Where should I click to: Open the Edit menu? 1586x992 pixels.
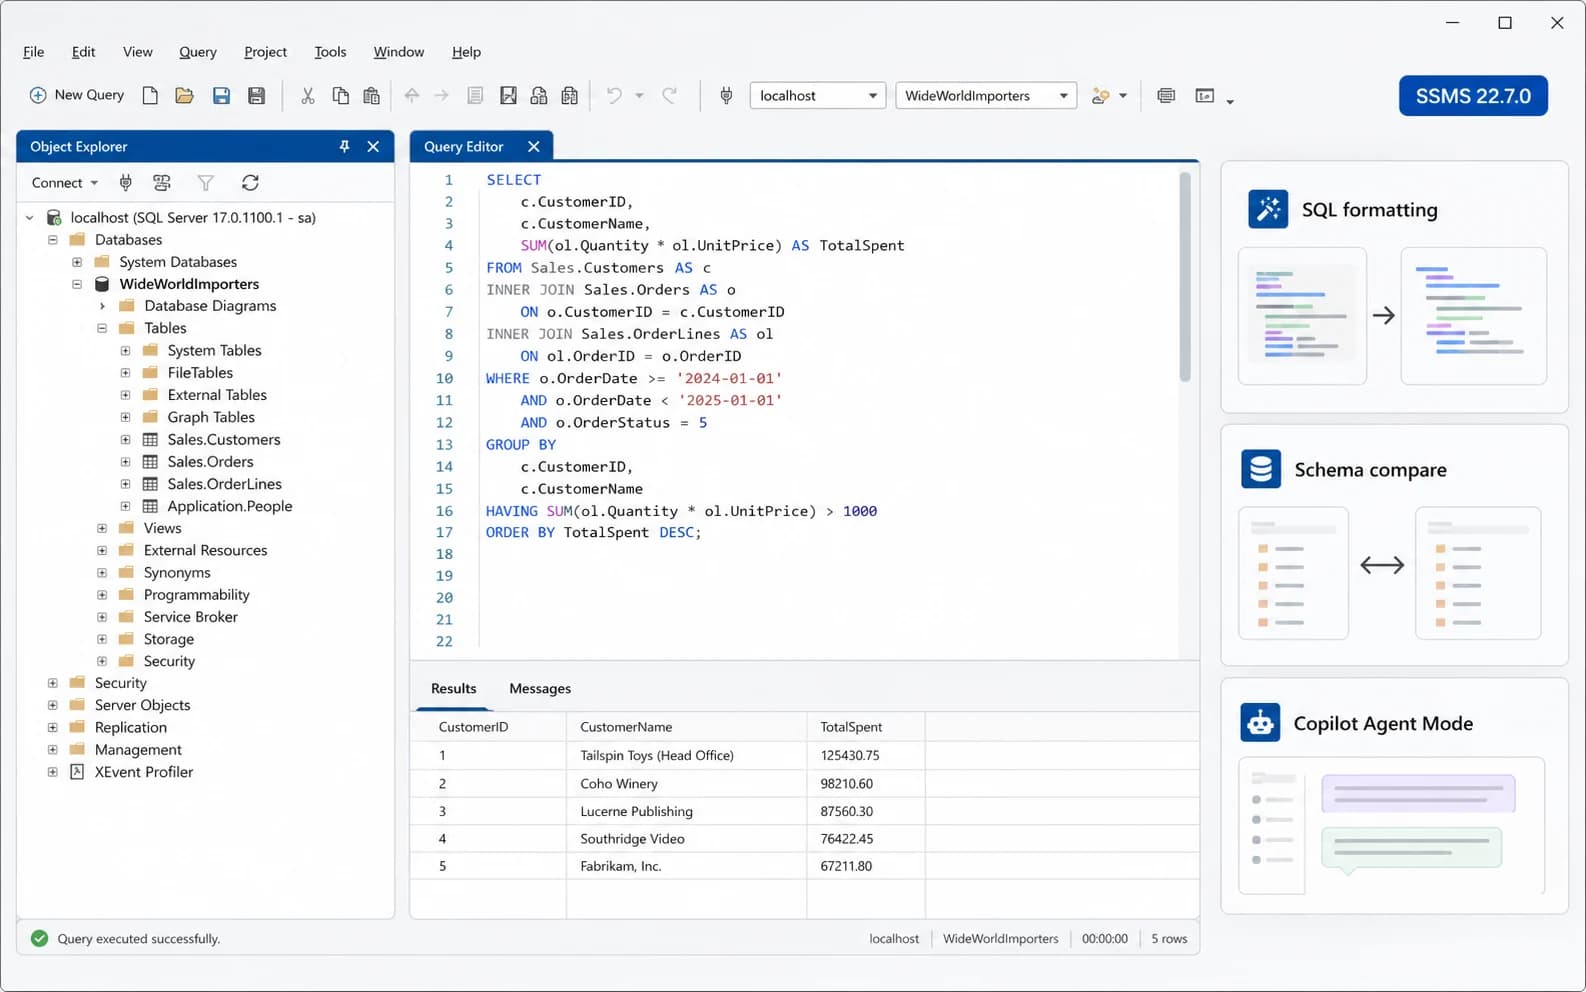[x=83, y=52]
